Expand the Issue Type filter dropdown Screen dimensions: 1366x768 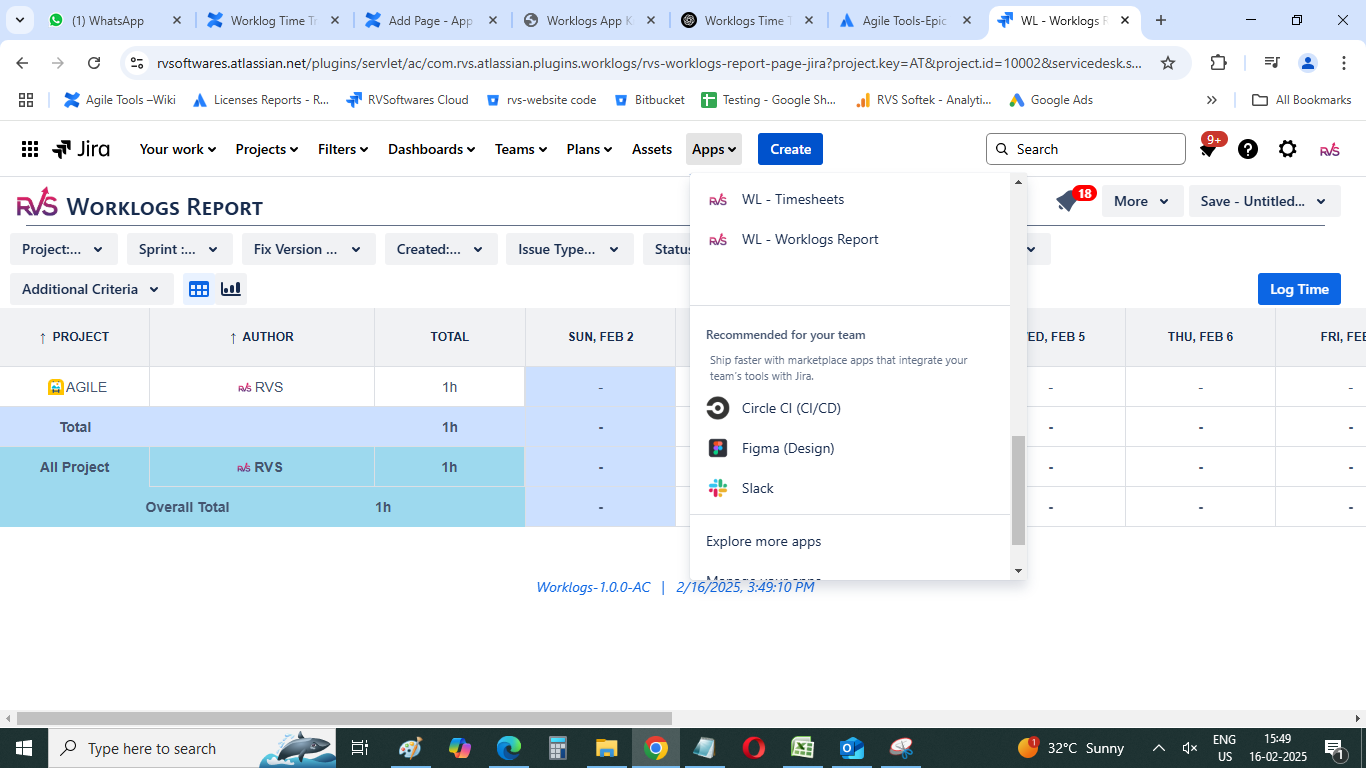point(570,249)
